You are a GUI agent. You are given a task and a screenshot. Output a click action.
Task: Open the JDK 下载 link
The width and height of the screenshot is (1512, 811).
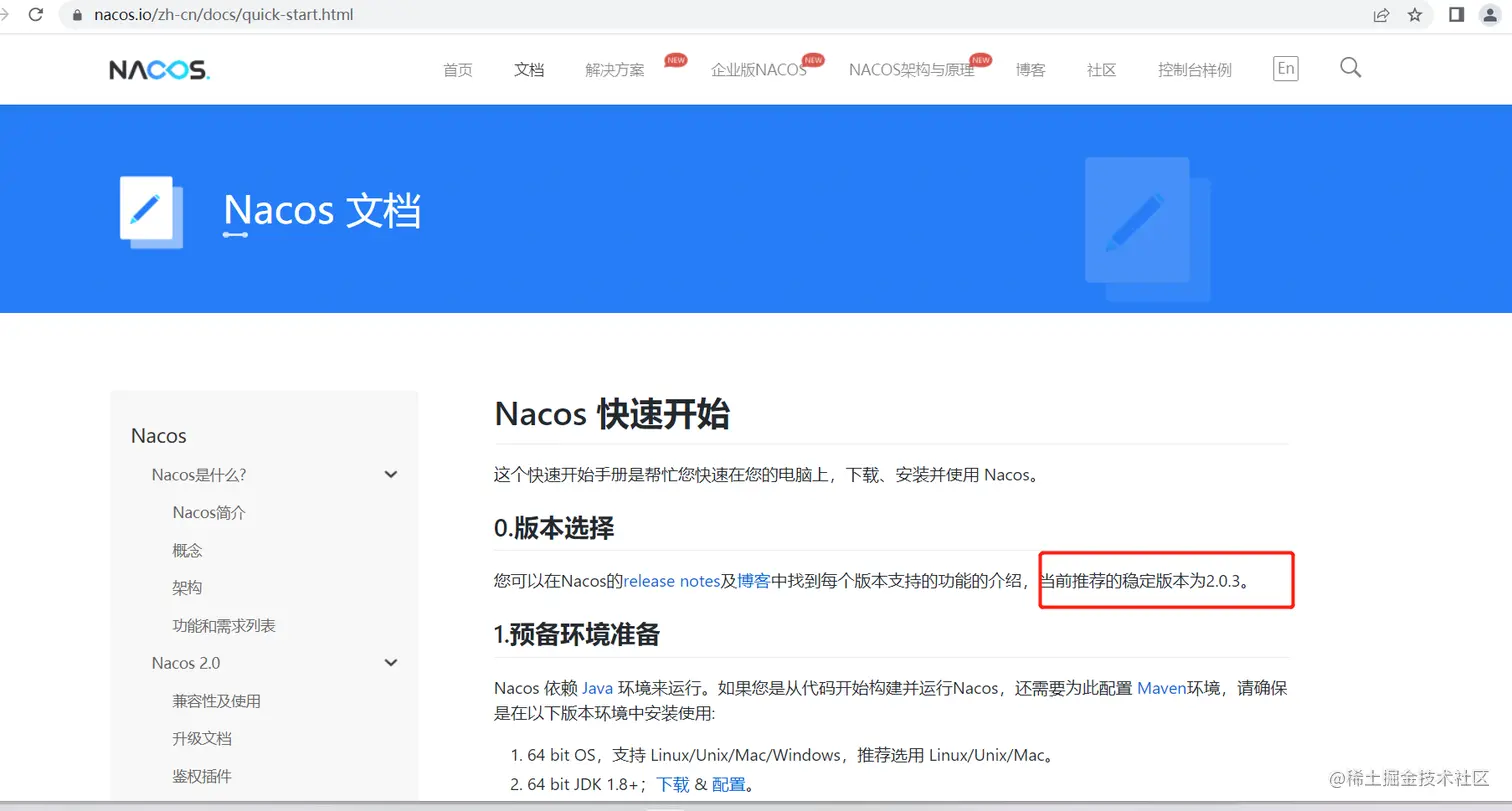coord(673,785)
